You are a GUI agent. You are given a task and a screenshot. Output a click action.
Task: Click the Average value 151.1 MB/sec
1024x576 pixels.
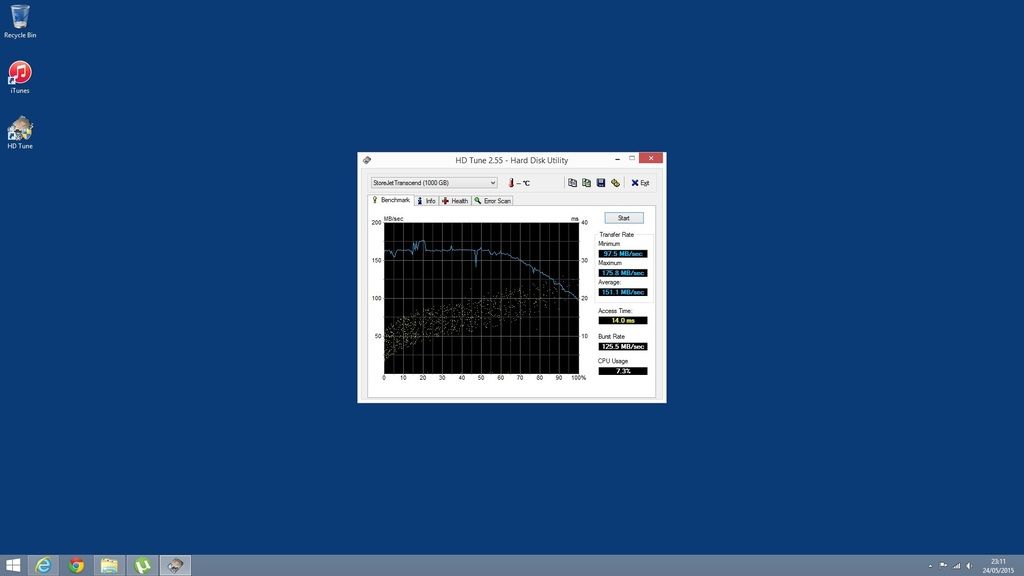[623, 292]
